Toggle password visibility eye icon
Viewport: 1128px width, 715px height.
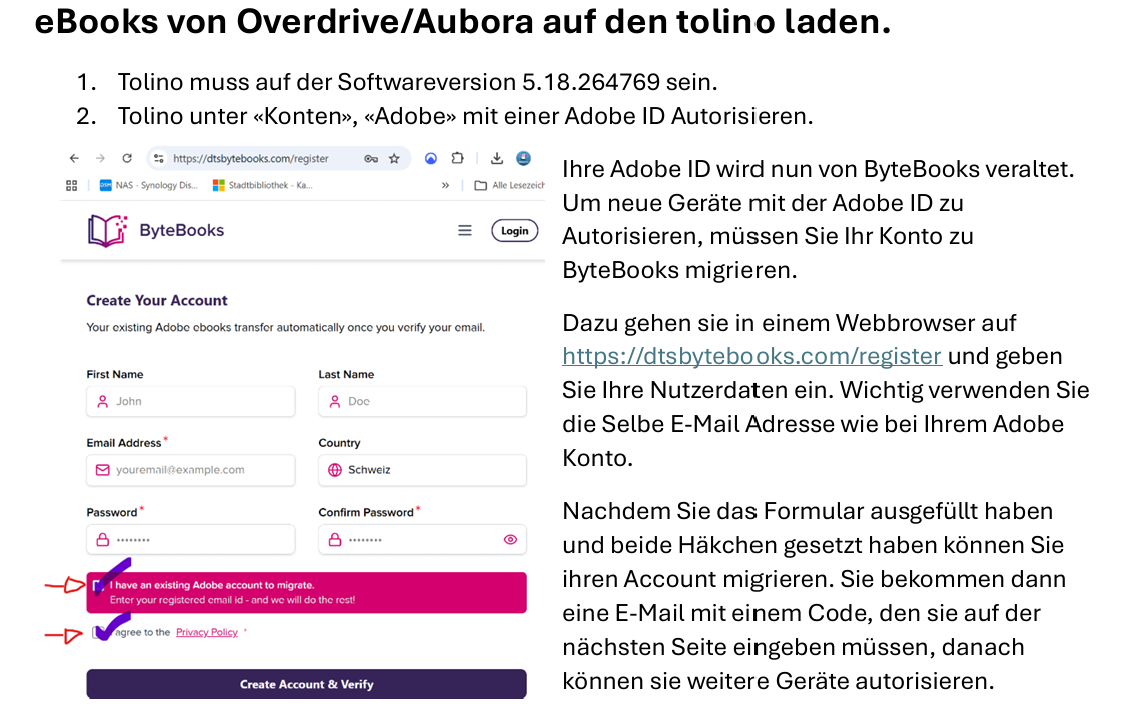510,539
